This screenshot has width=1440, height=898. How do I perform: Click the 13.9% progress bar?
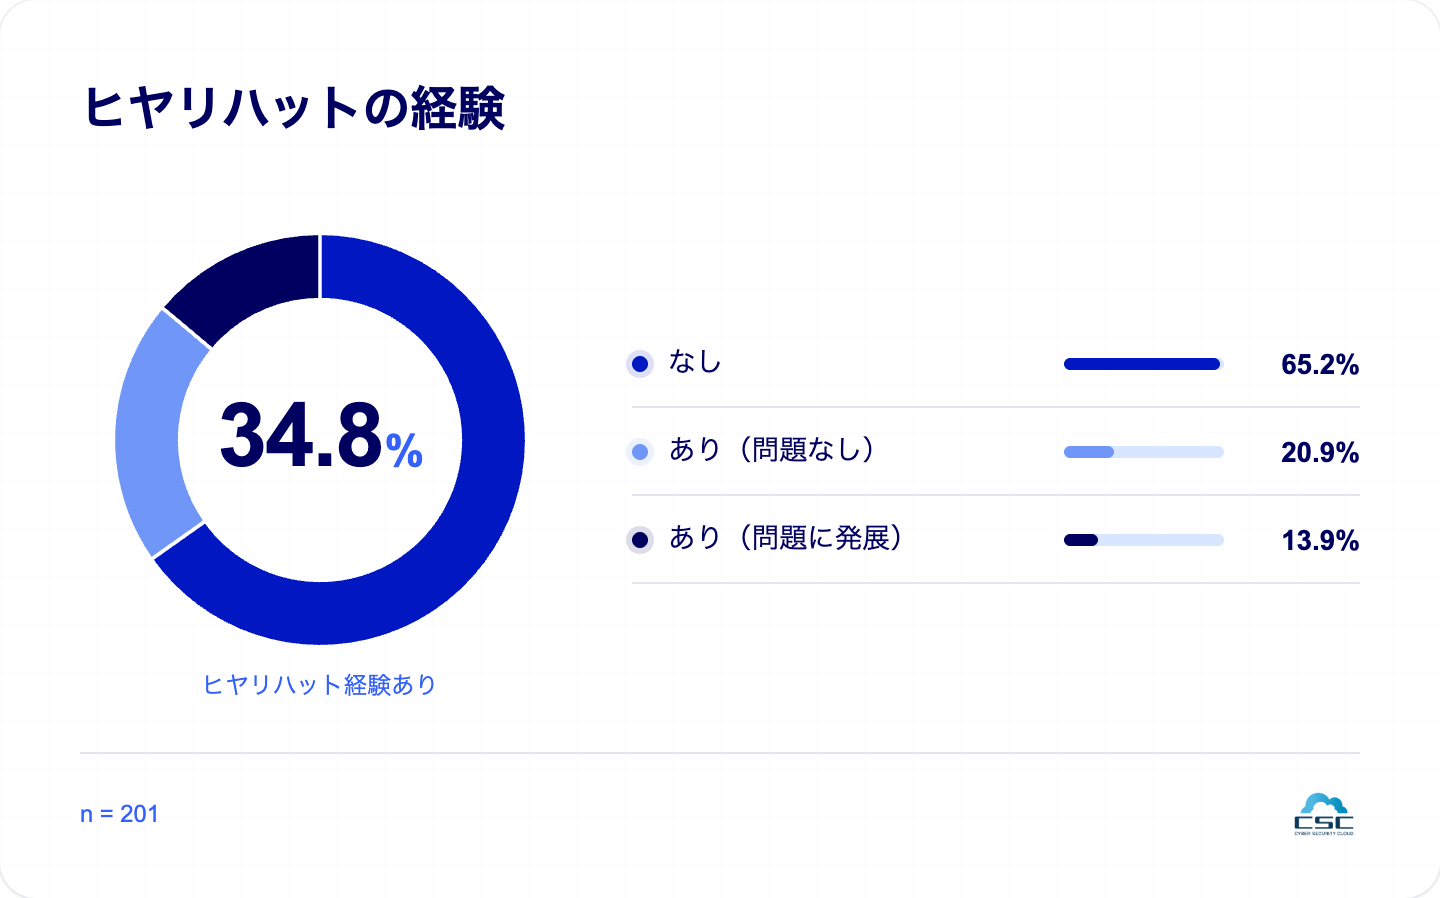tap(1144, 540)
